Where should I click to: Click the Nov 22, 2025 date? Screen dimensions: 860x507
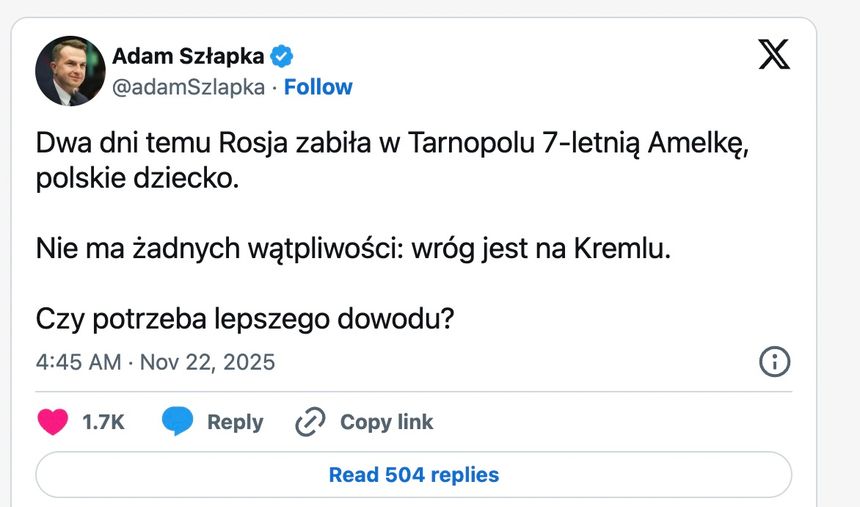coord(207,362)
